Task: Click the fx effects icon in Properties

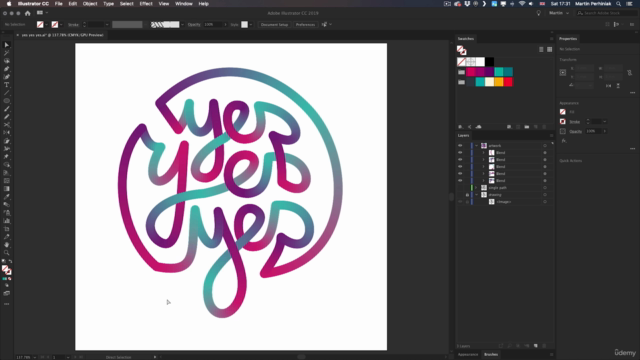Action: click(564, 141)
